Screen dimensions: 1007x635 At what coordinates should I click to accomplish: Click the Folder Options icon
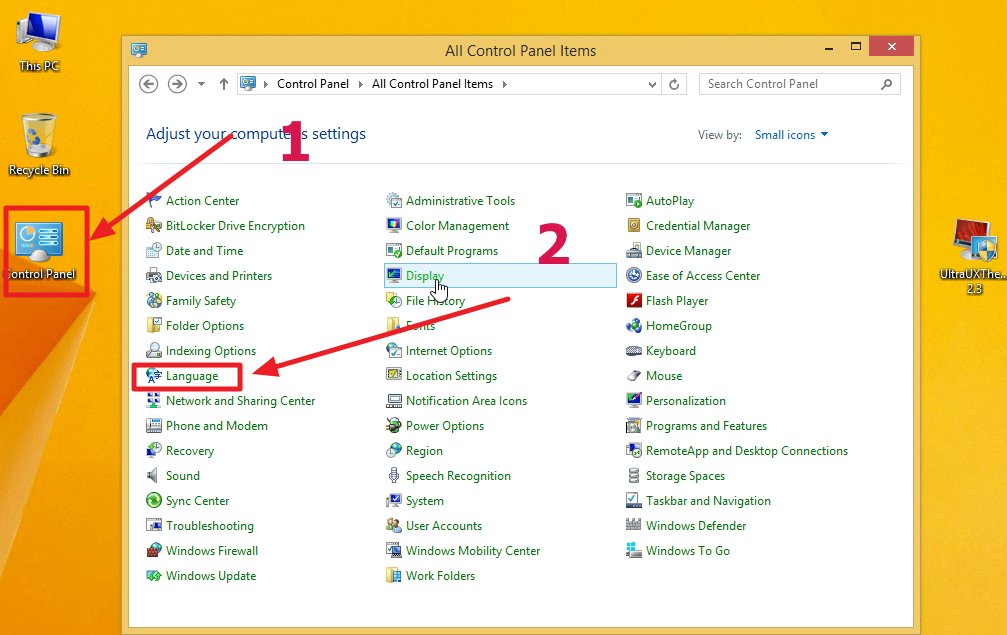[x=153, y=326]
